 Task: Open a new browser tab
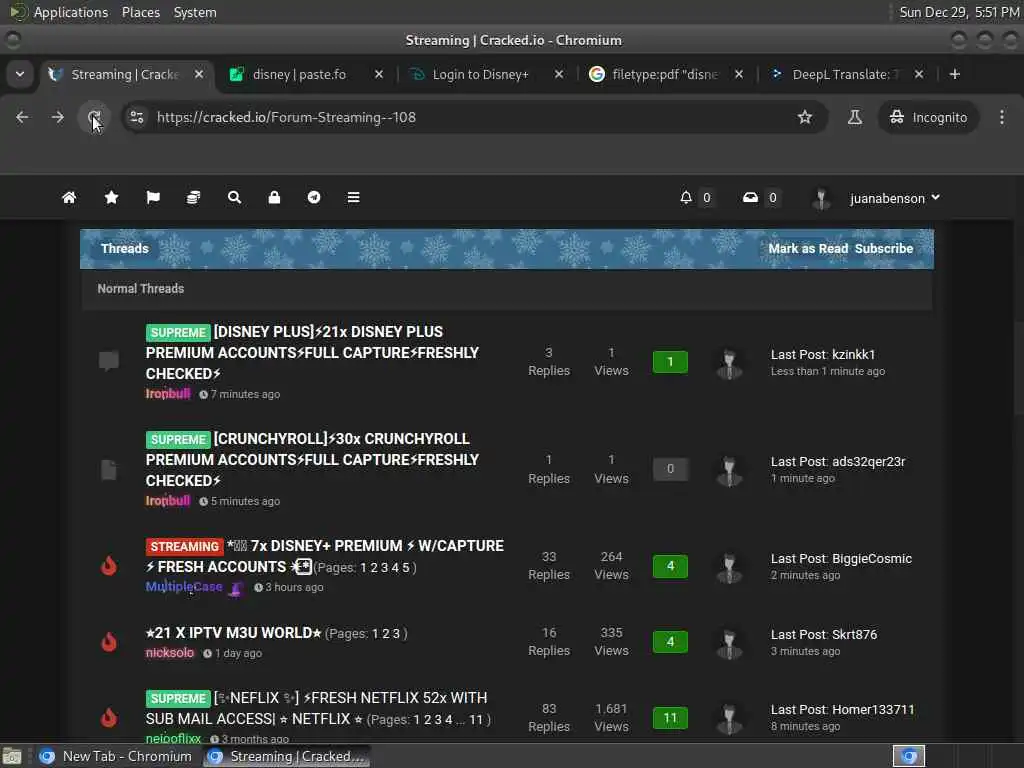click(x=955, y=74)
